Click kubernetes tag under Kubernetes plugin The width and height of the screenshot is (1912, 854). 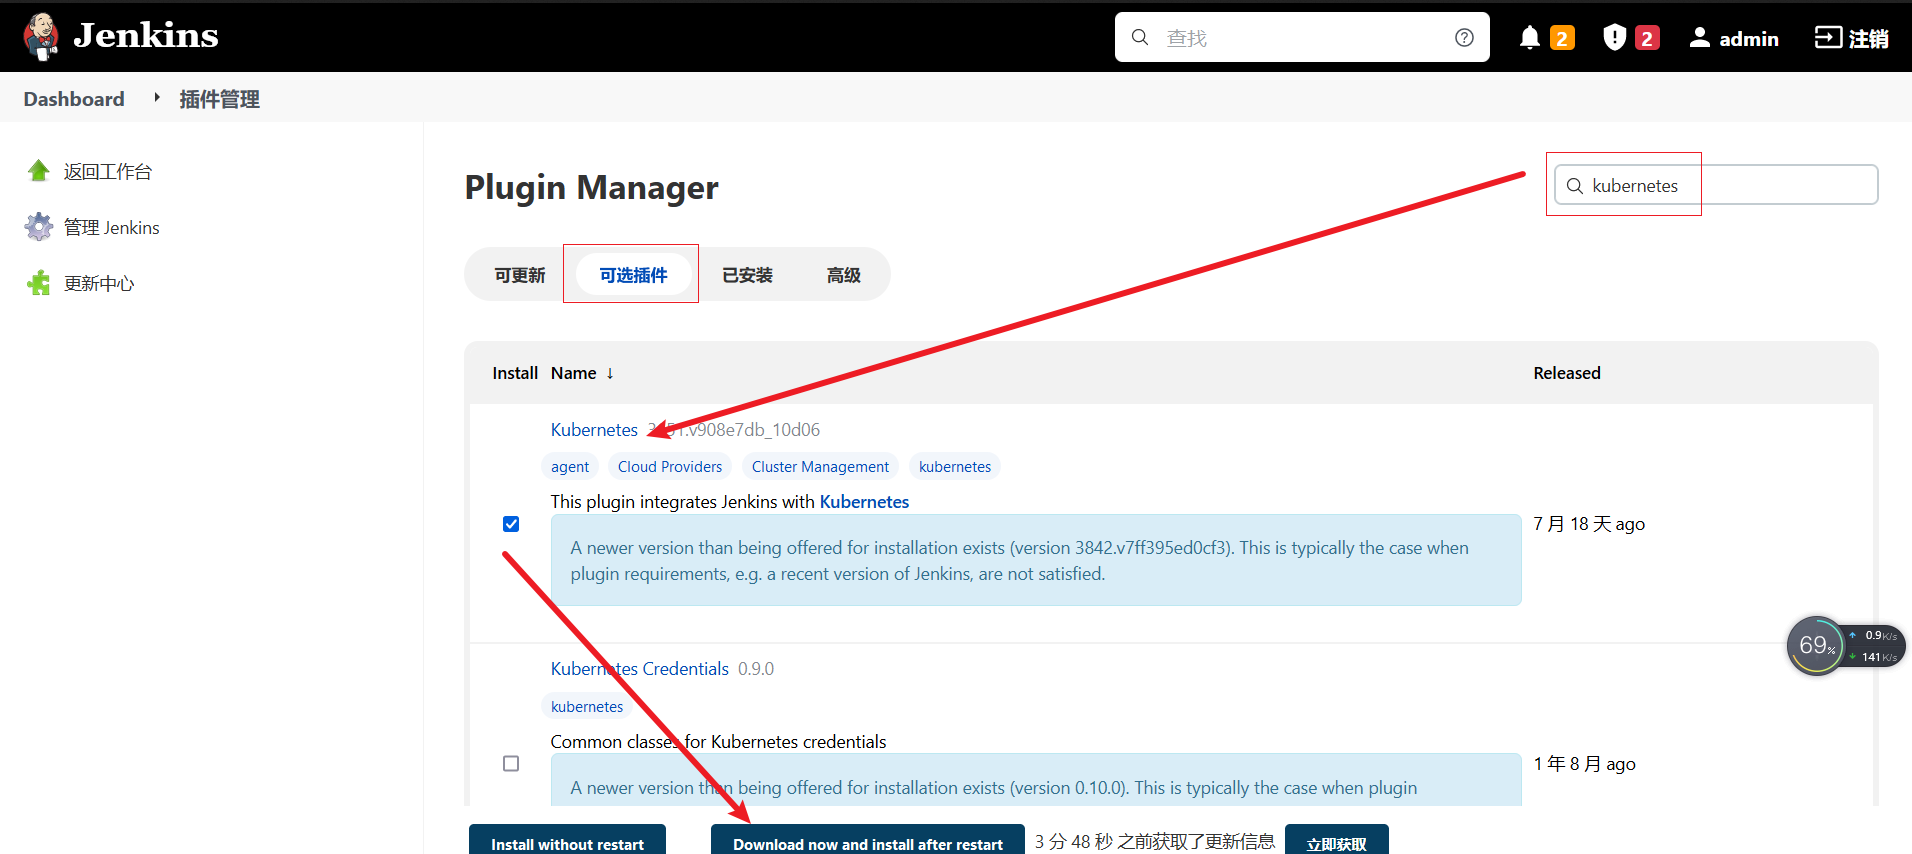point(955,467)
